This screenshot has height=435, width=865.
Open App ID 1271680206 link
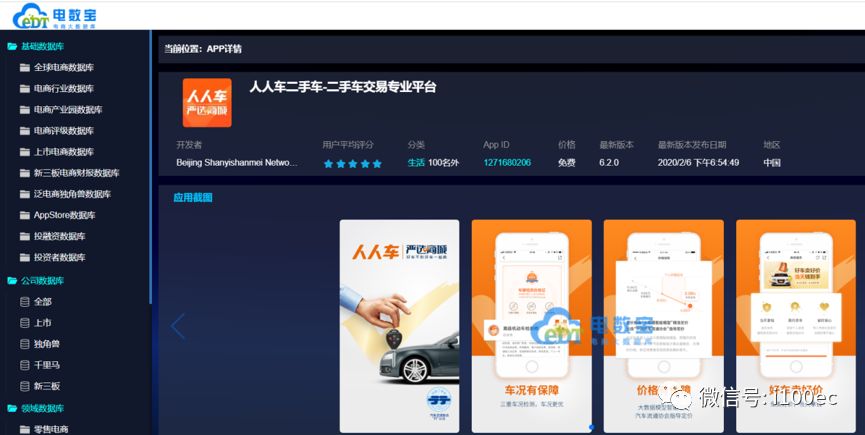click(507, 163)
